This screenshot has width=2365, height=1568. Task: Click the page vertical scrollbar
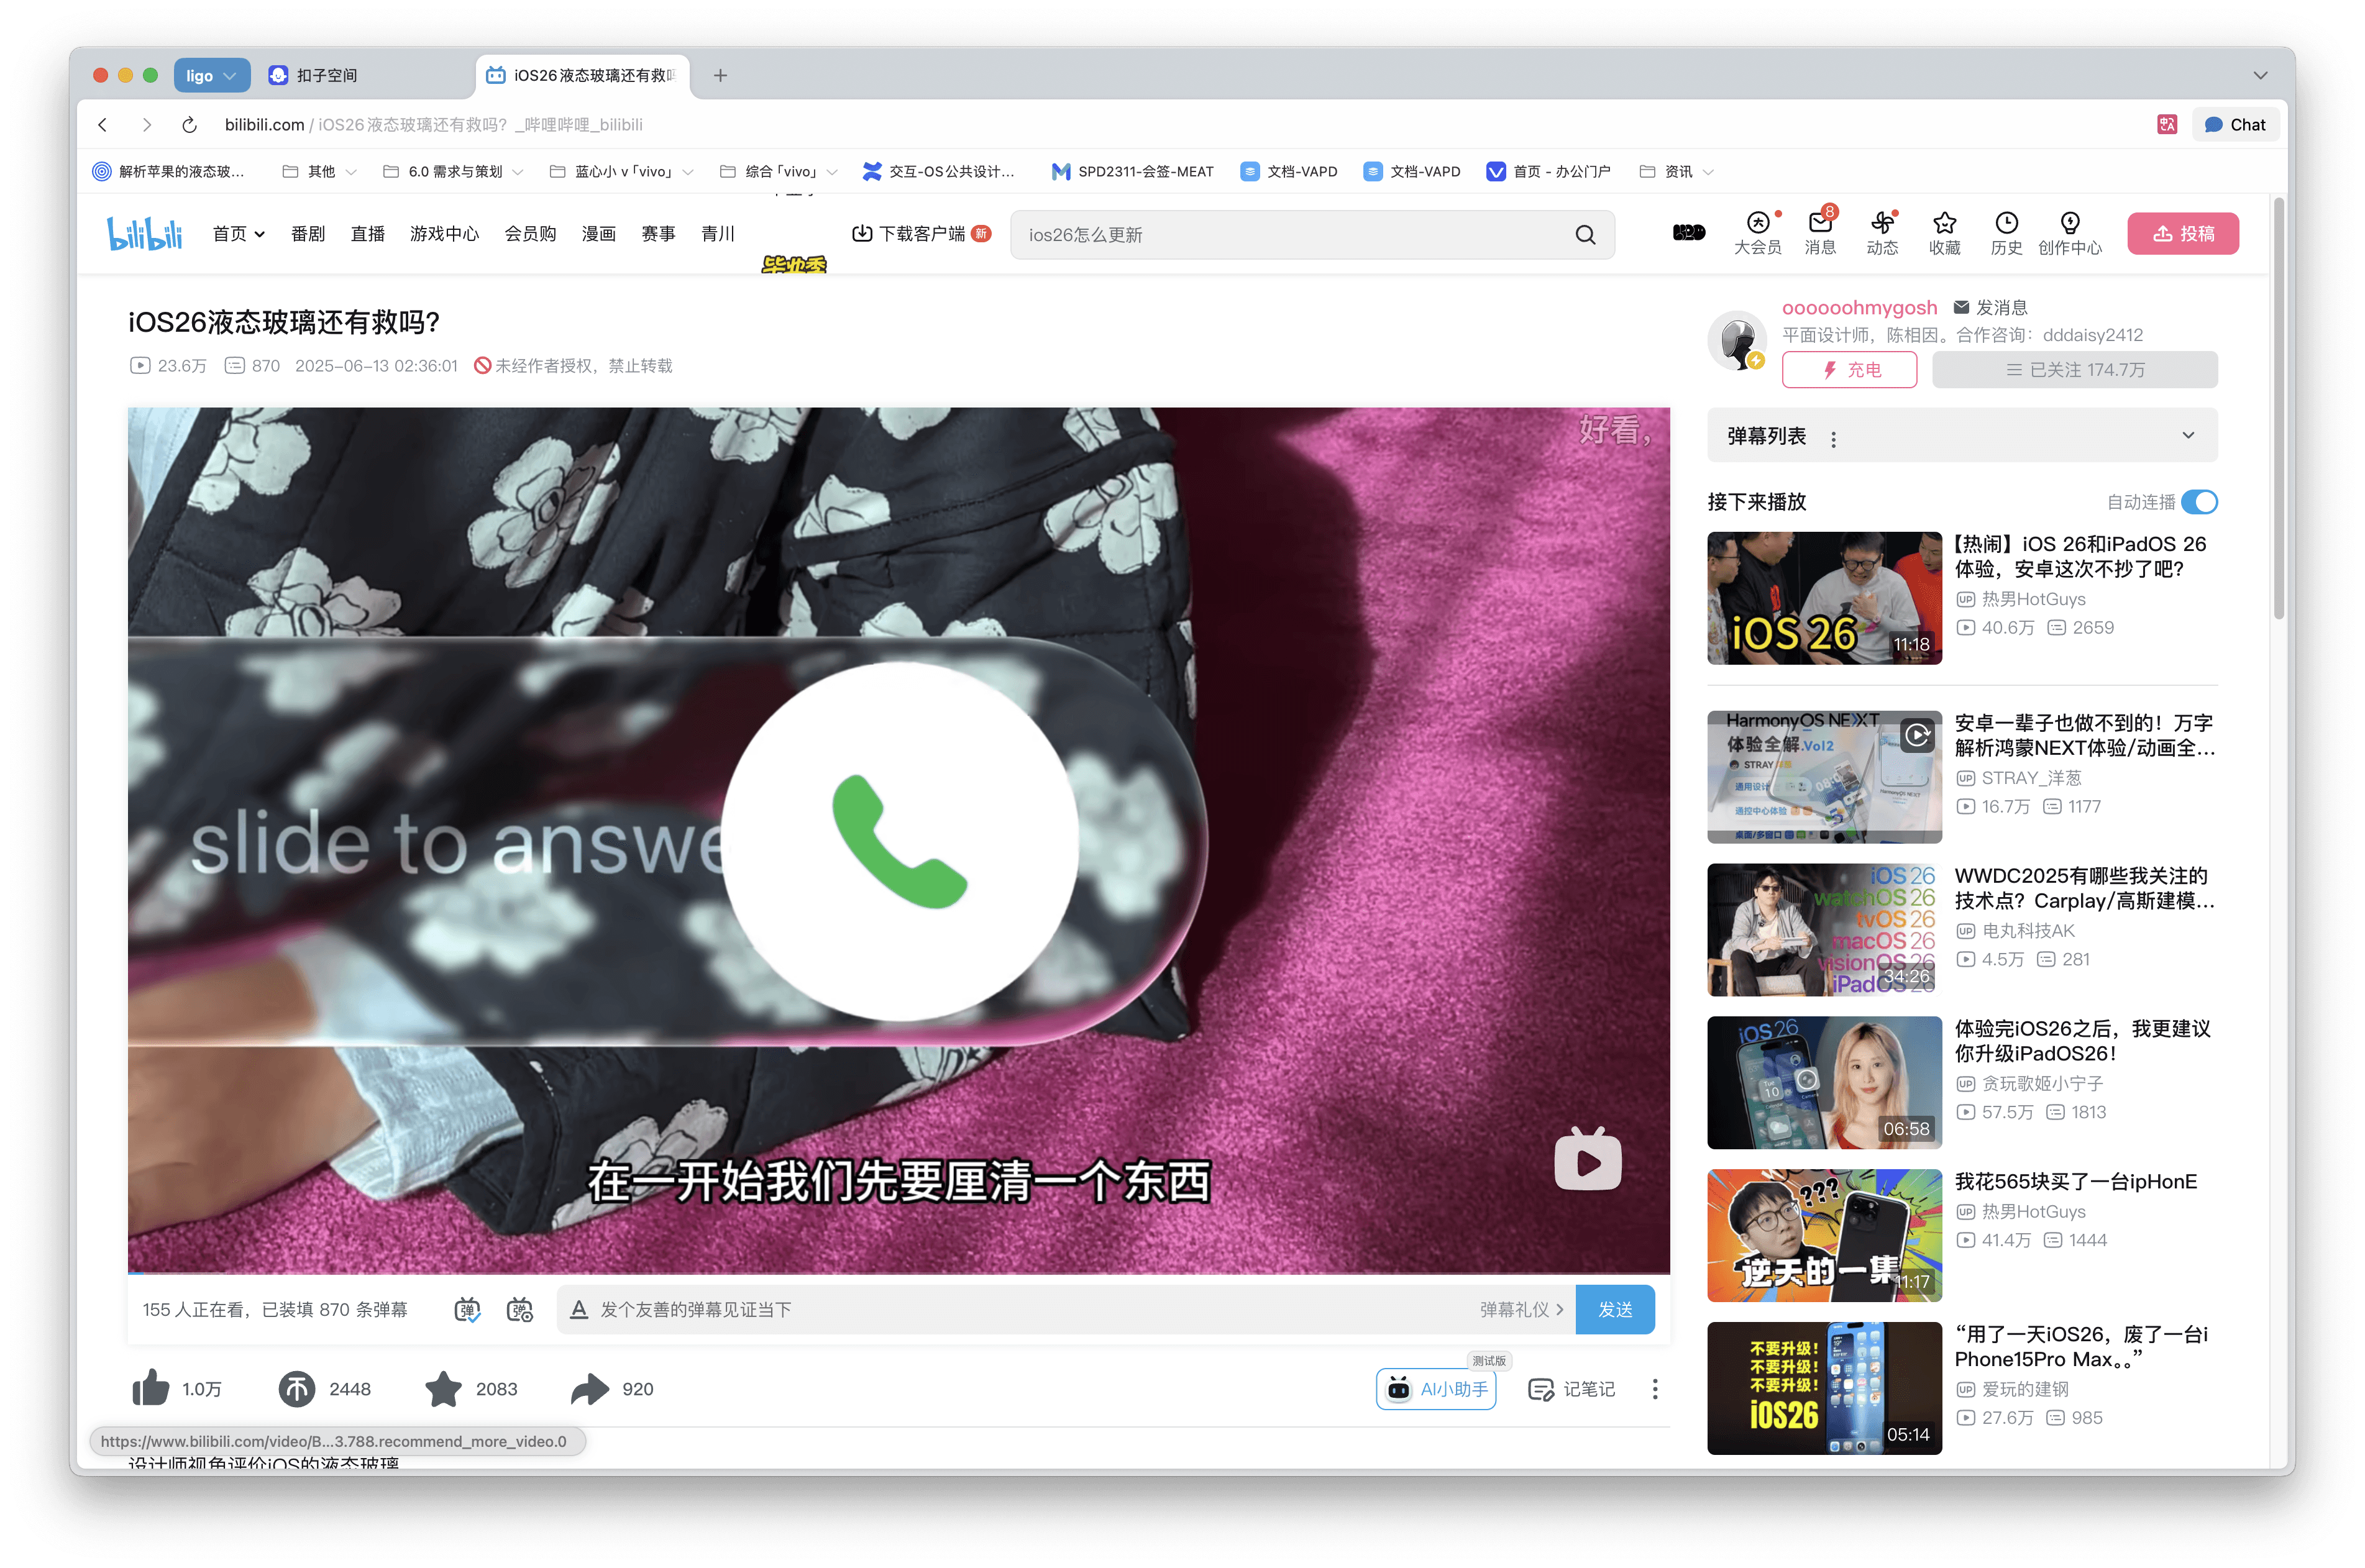coord(2279,409)
